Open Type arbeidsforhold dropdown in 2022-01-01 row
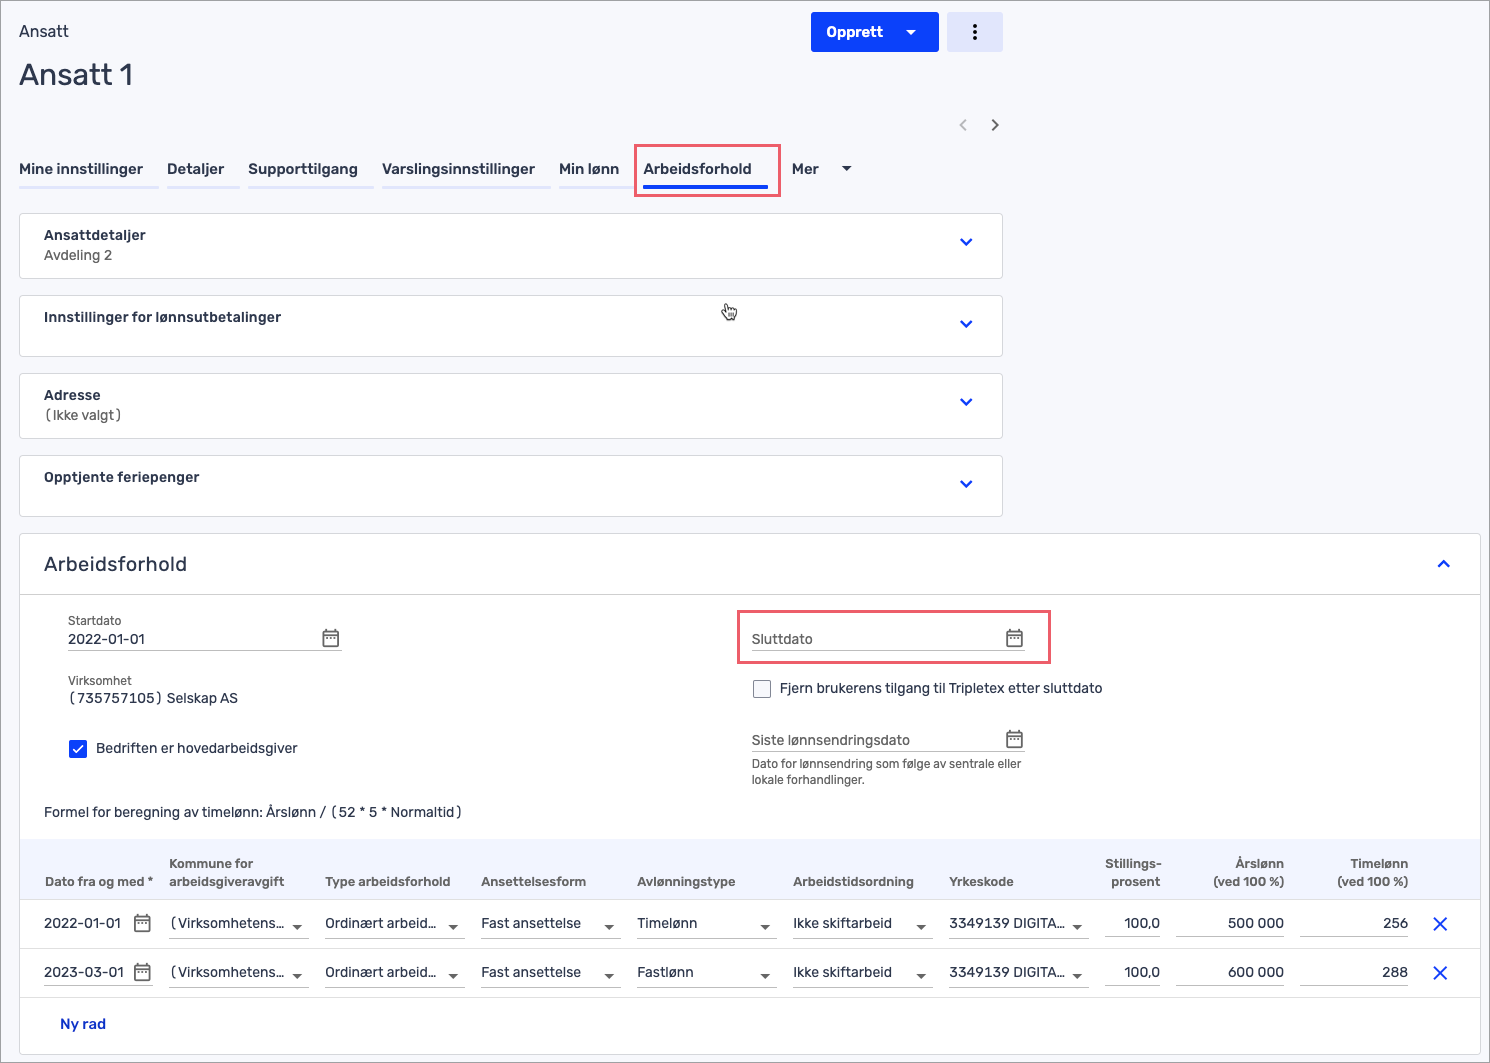The width and height of the screenshot is (1490, 1063). pyautogui.click(x=393, y=924)
